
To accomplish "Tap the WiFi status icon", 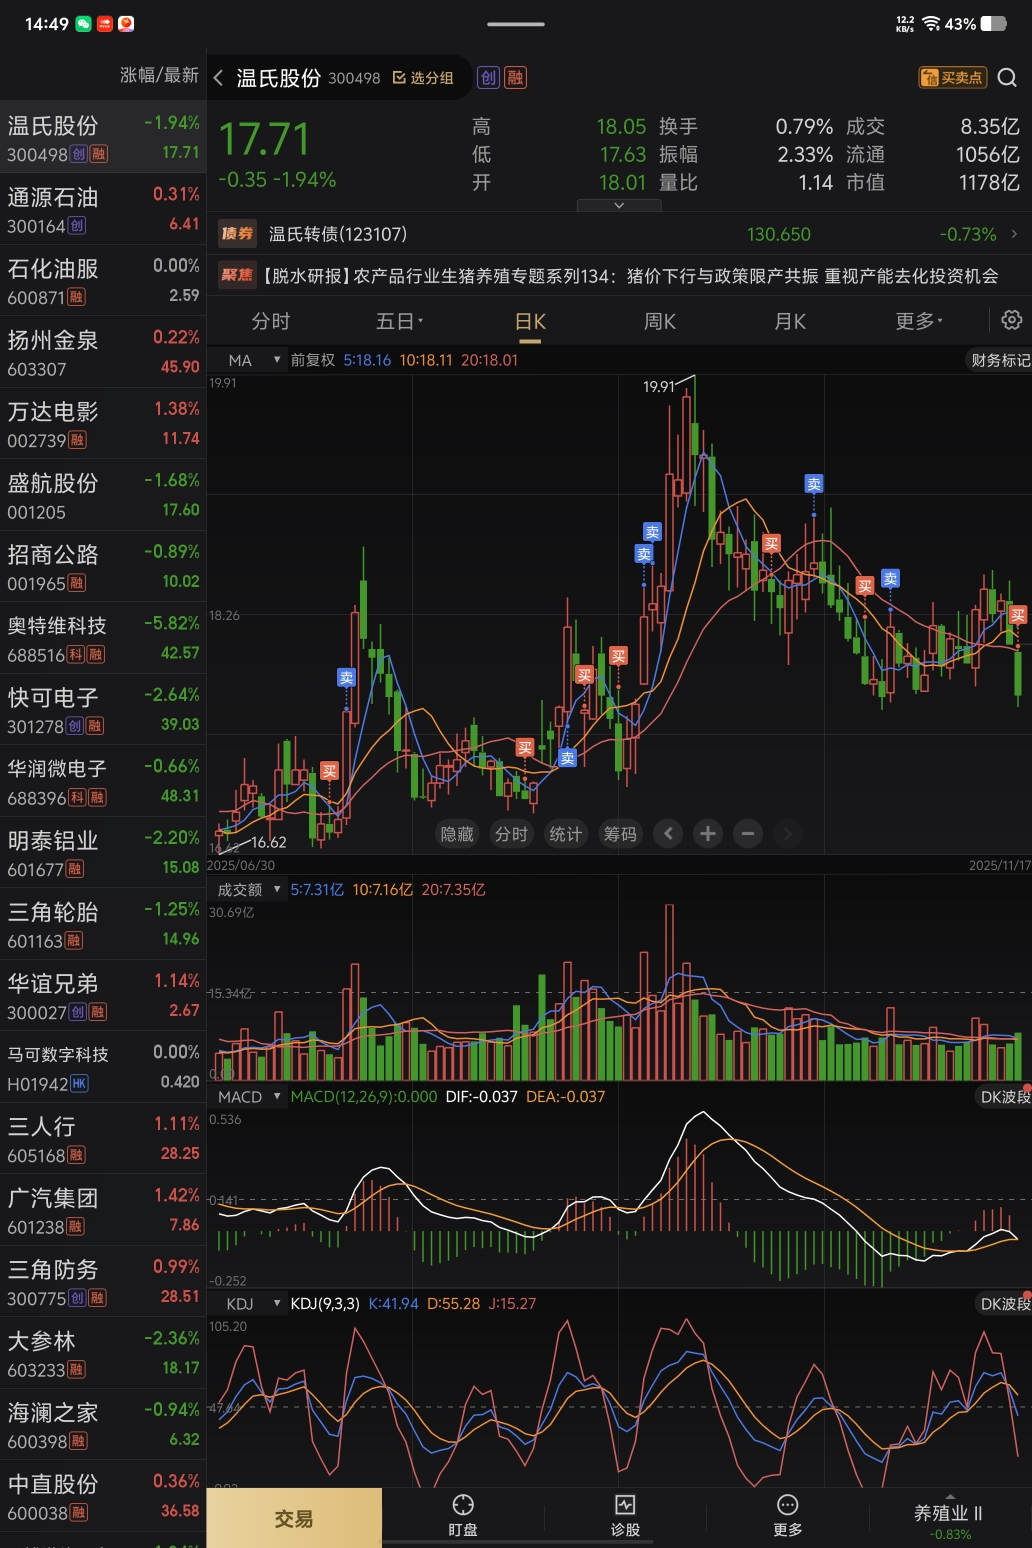I will pos(932,23).
